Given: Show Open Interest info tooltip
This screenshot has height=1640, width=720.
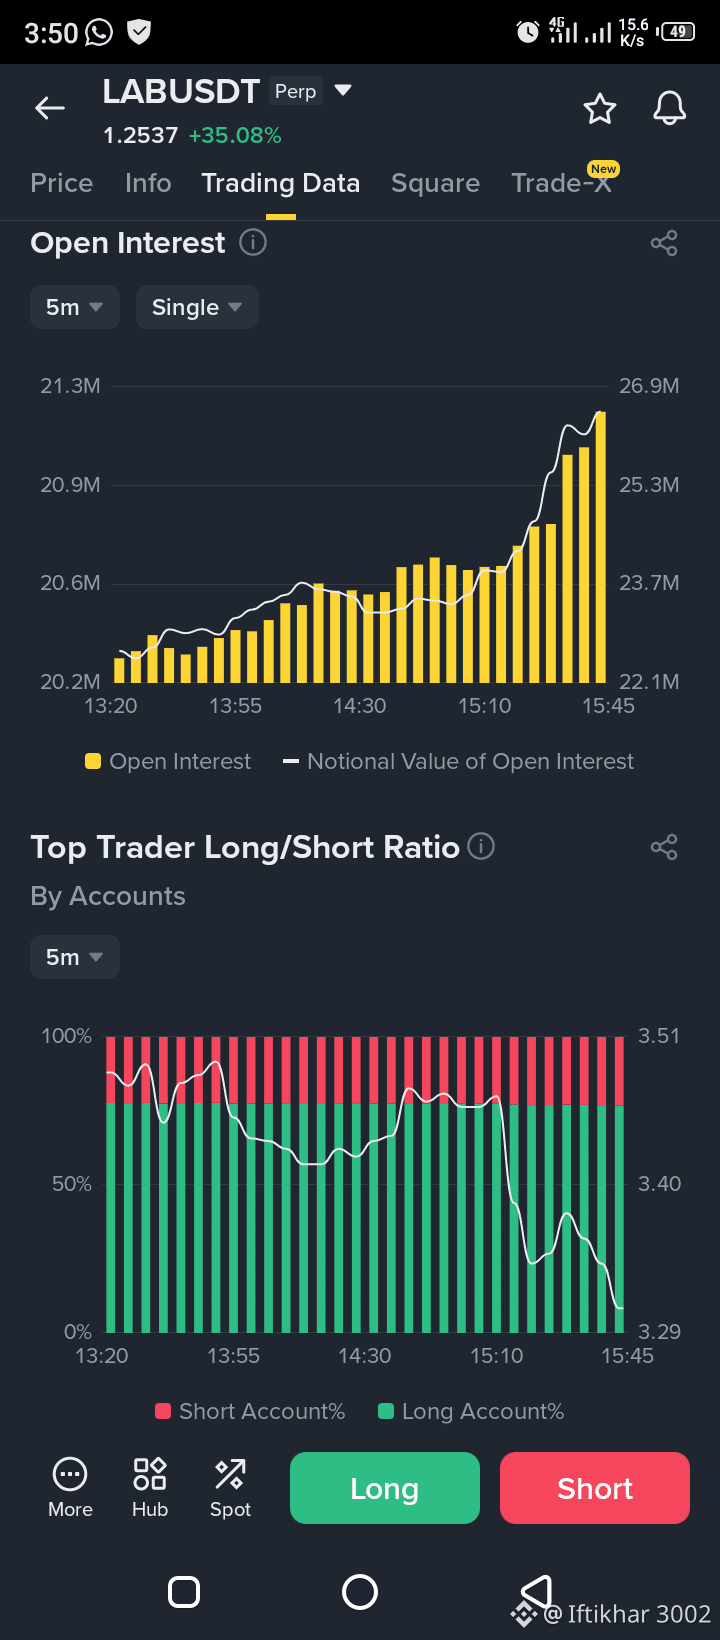Looking at the screenshot, I should (x=253, y=242).
